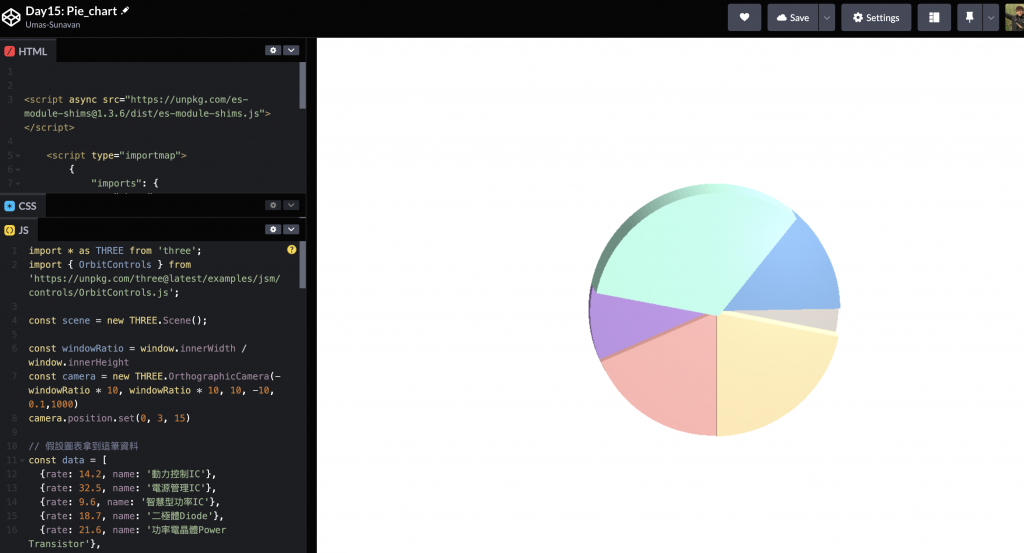Screen dimensions: 1024x553
Task: Click the 'const data = [' line
Action: click(x=67, y=460)
